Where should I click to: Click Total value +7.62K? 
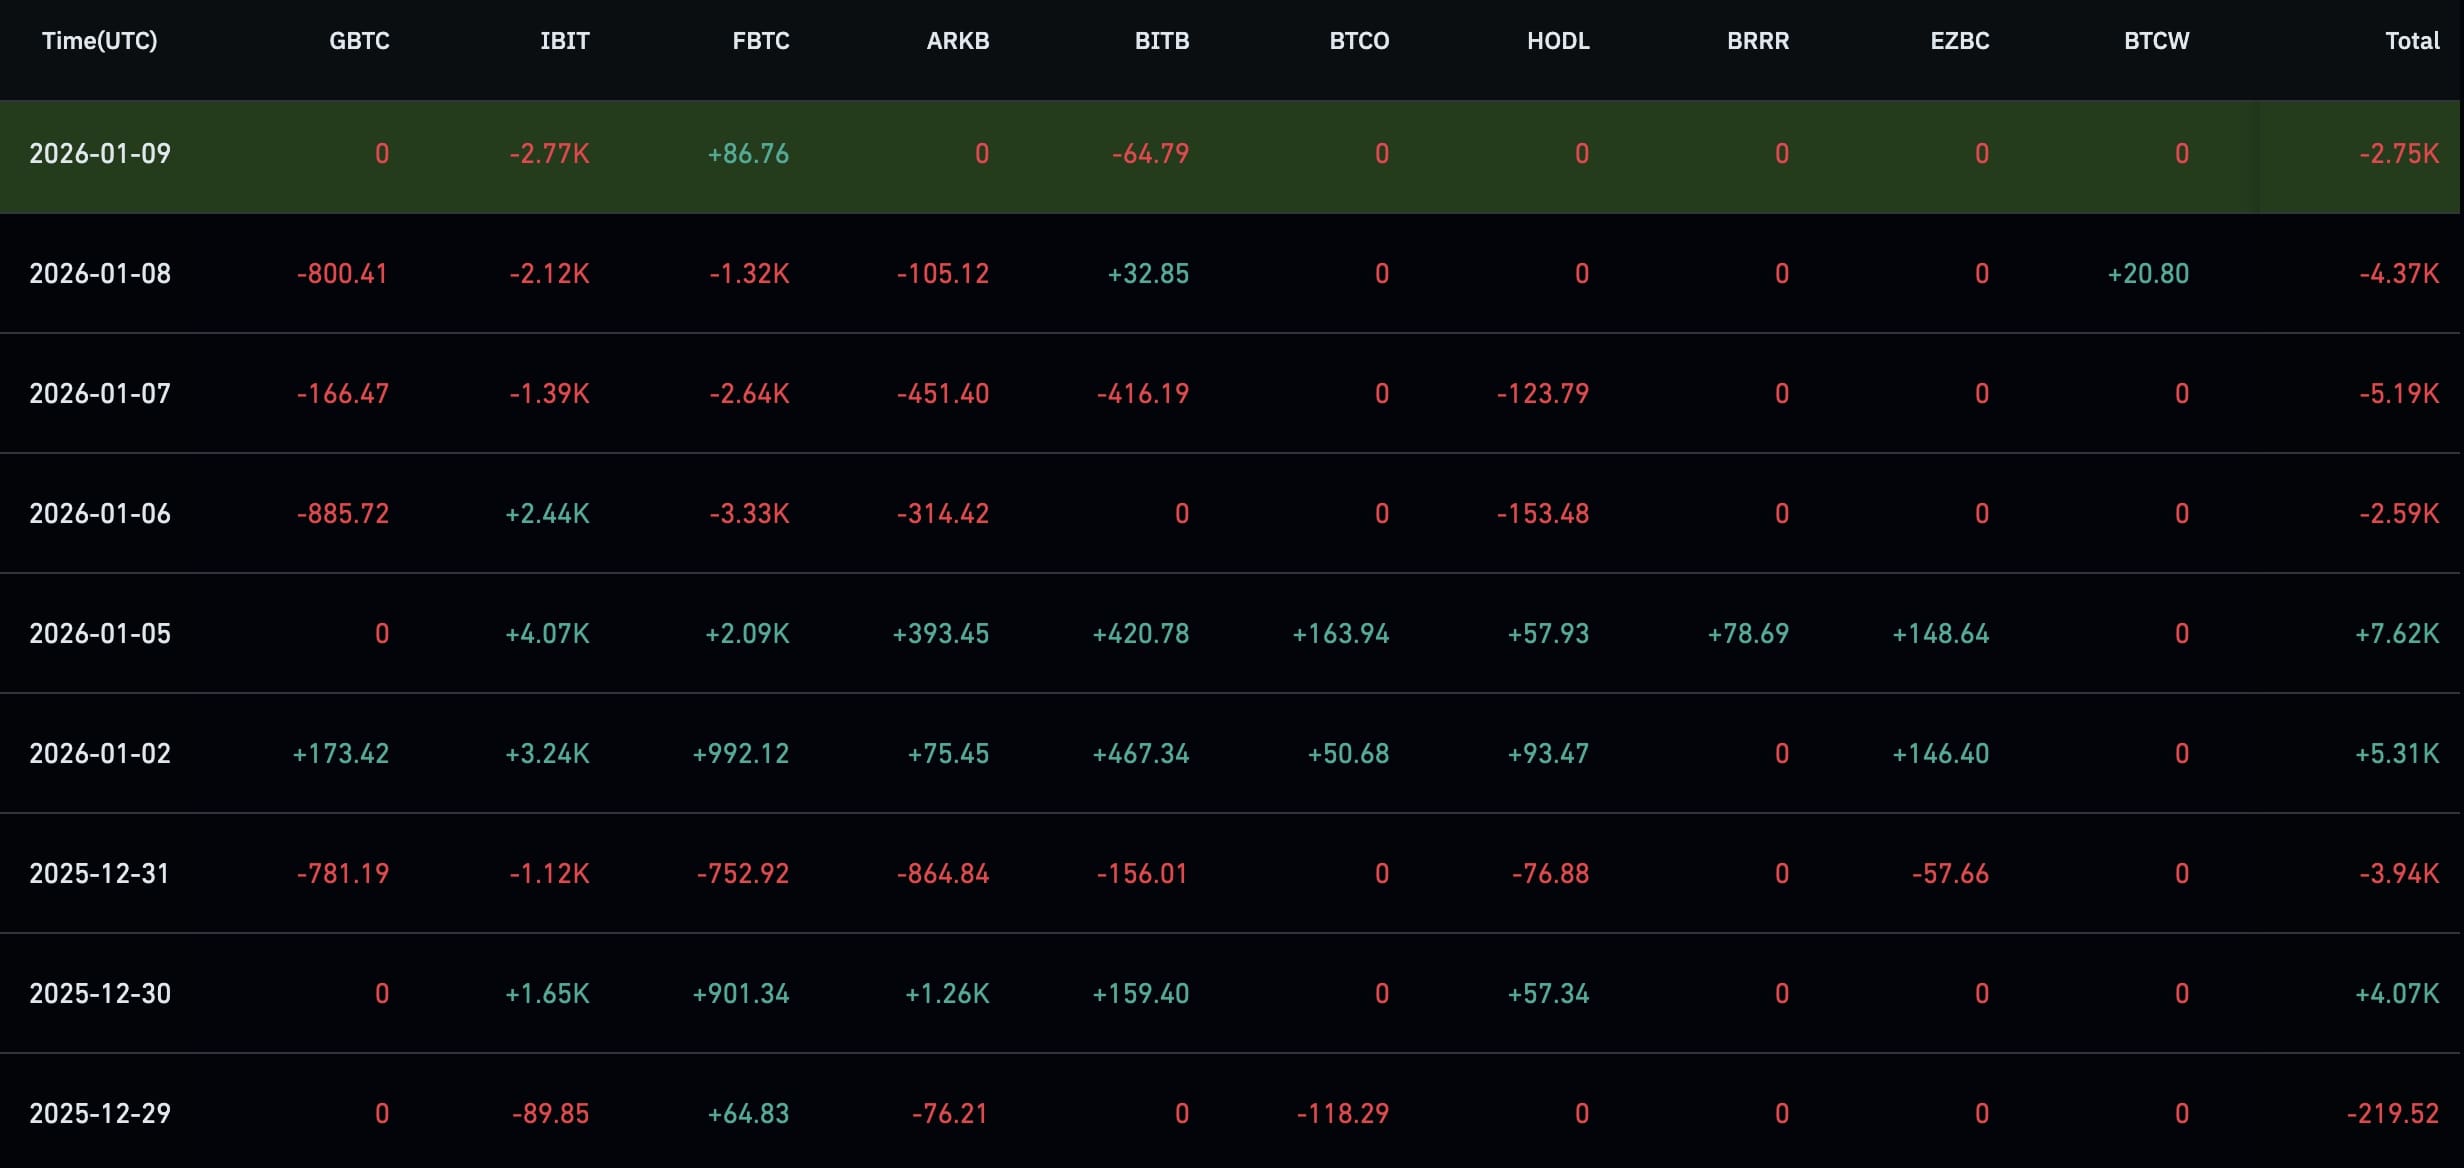(x=2397, y=633)
